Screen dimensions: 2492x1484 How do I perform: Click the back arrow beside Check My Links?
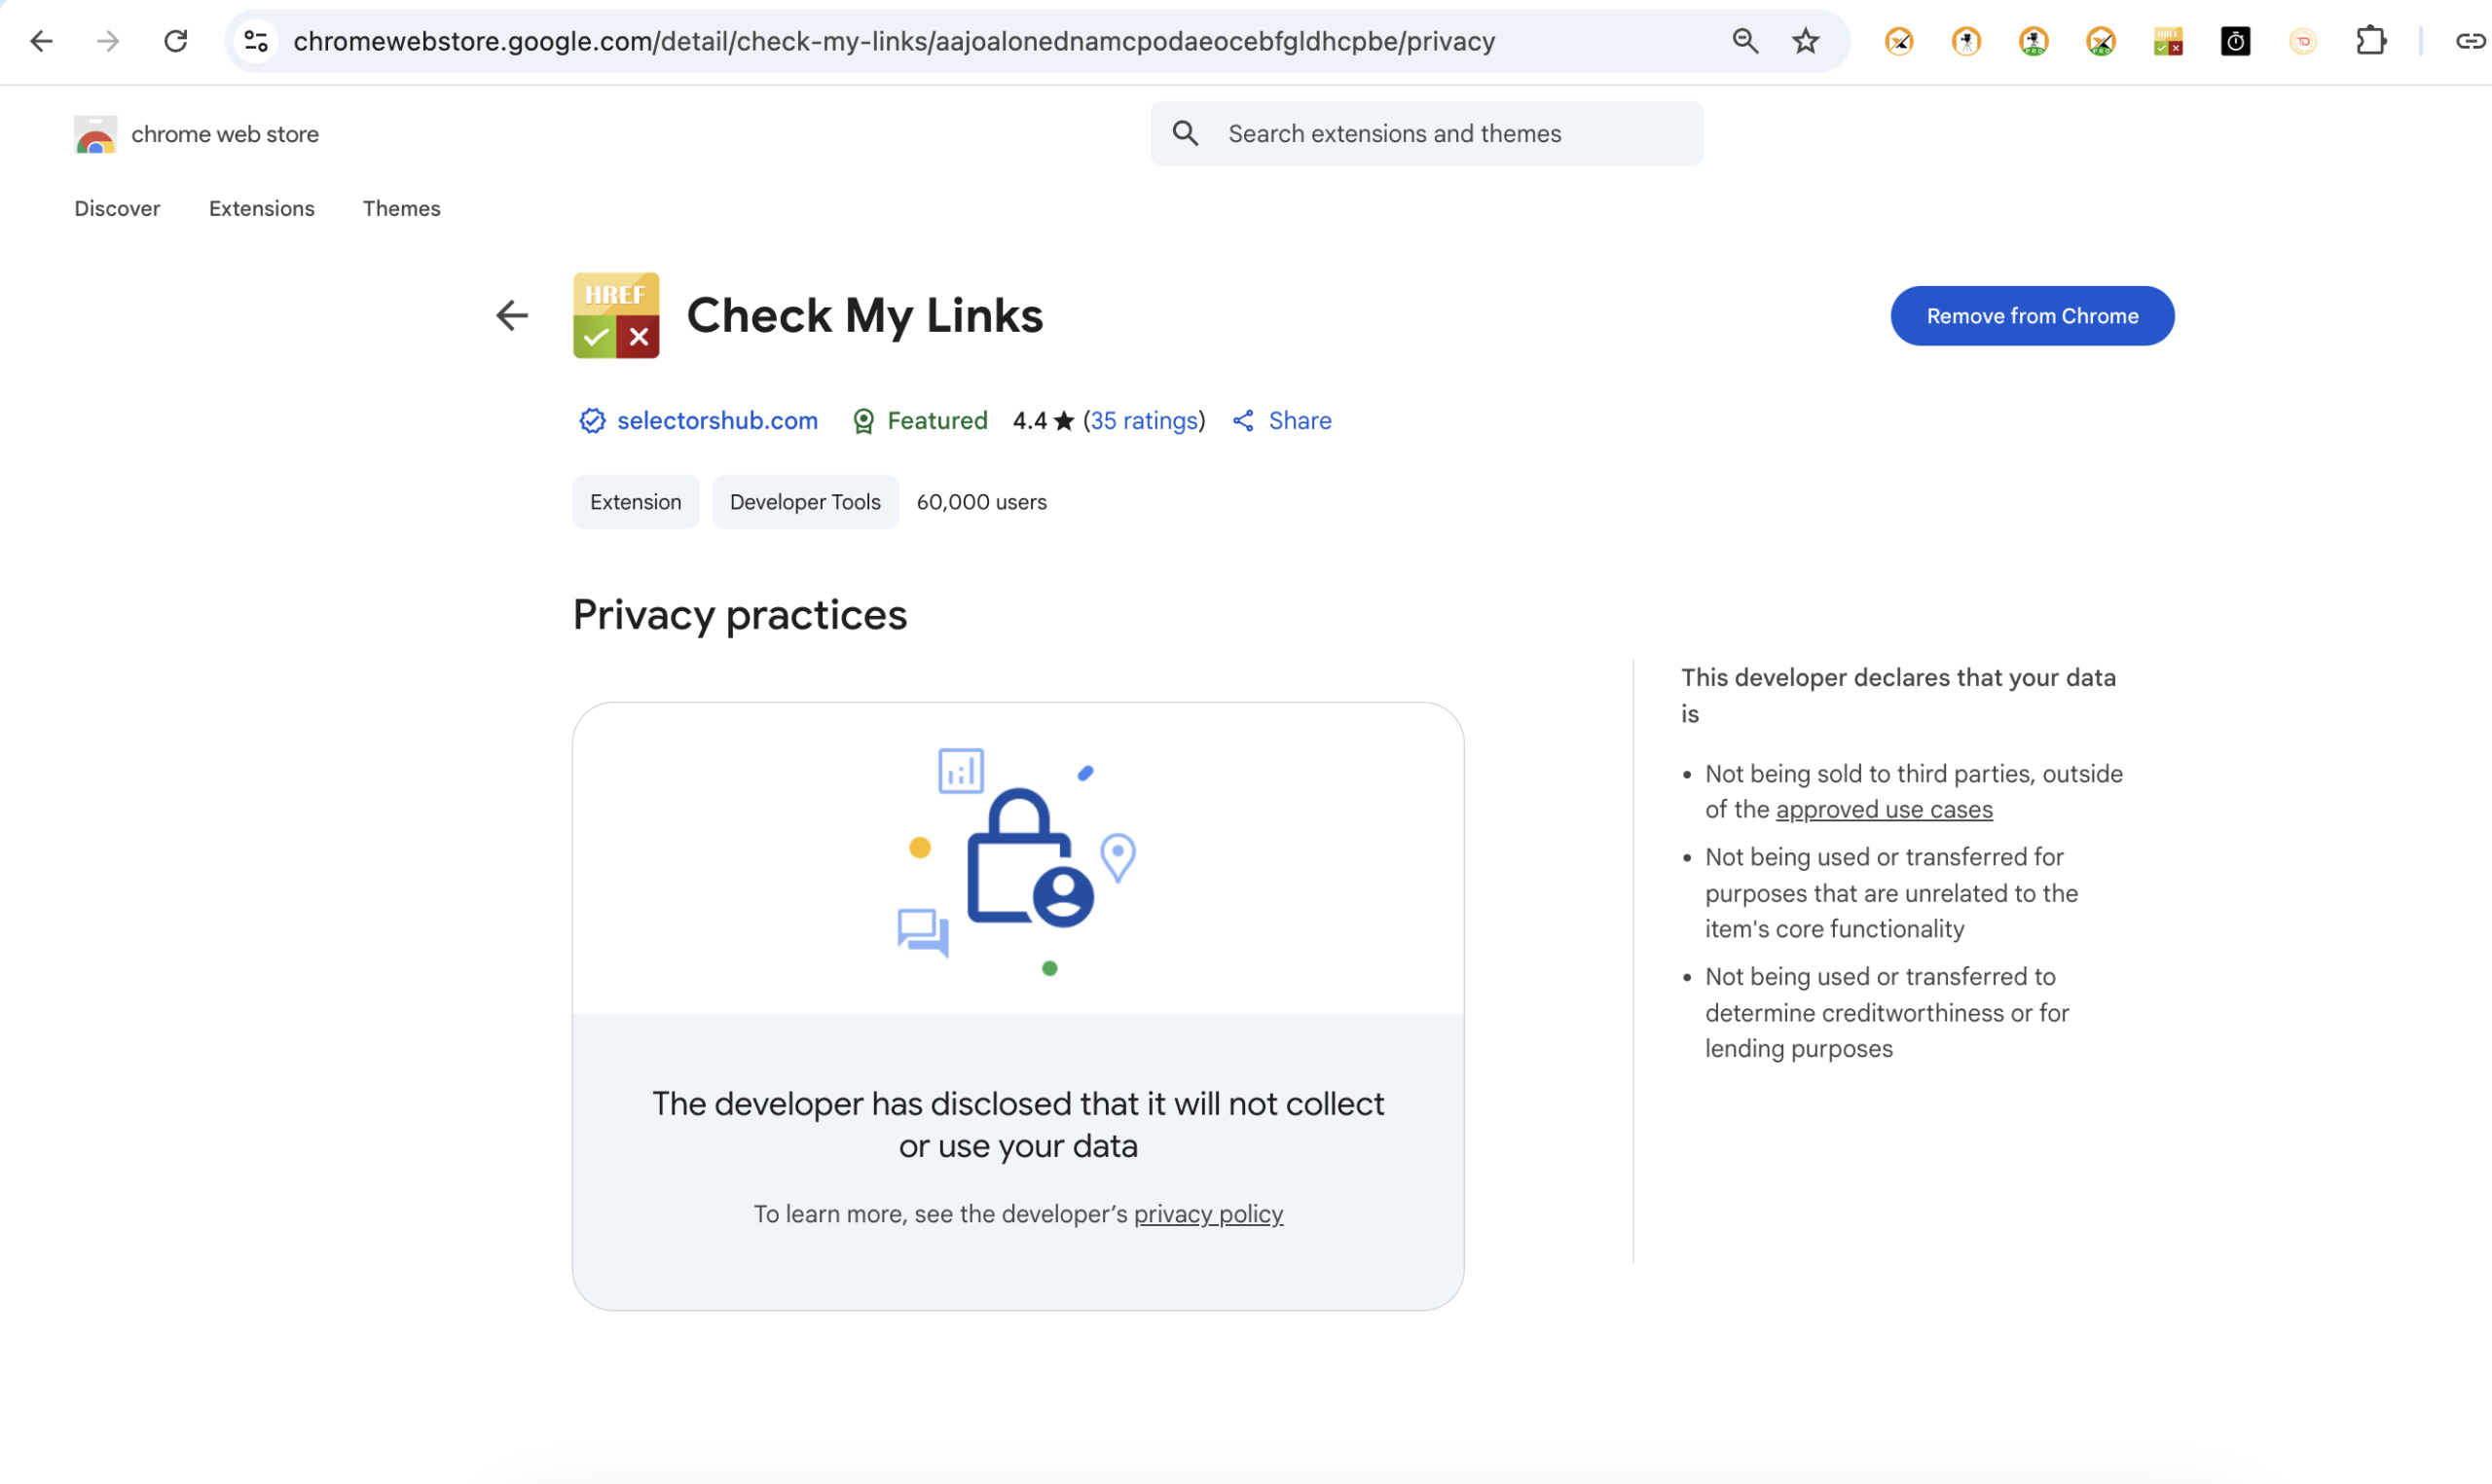512,316
